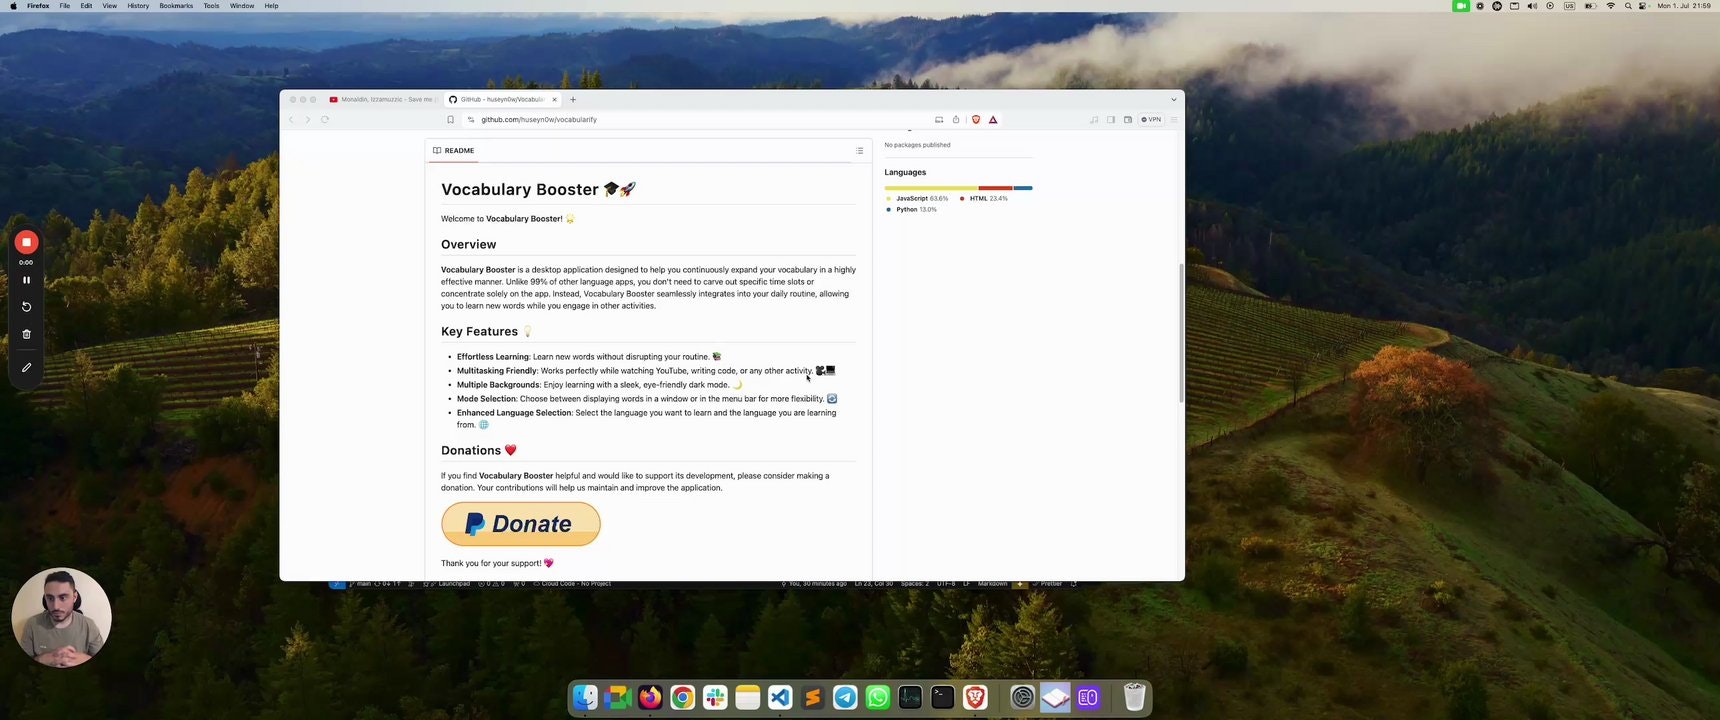1720x720 pixels.
Task: Stop the screen recording with the red button
Action: (26, 242)
